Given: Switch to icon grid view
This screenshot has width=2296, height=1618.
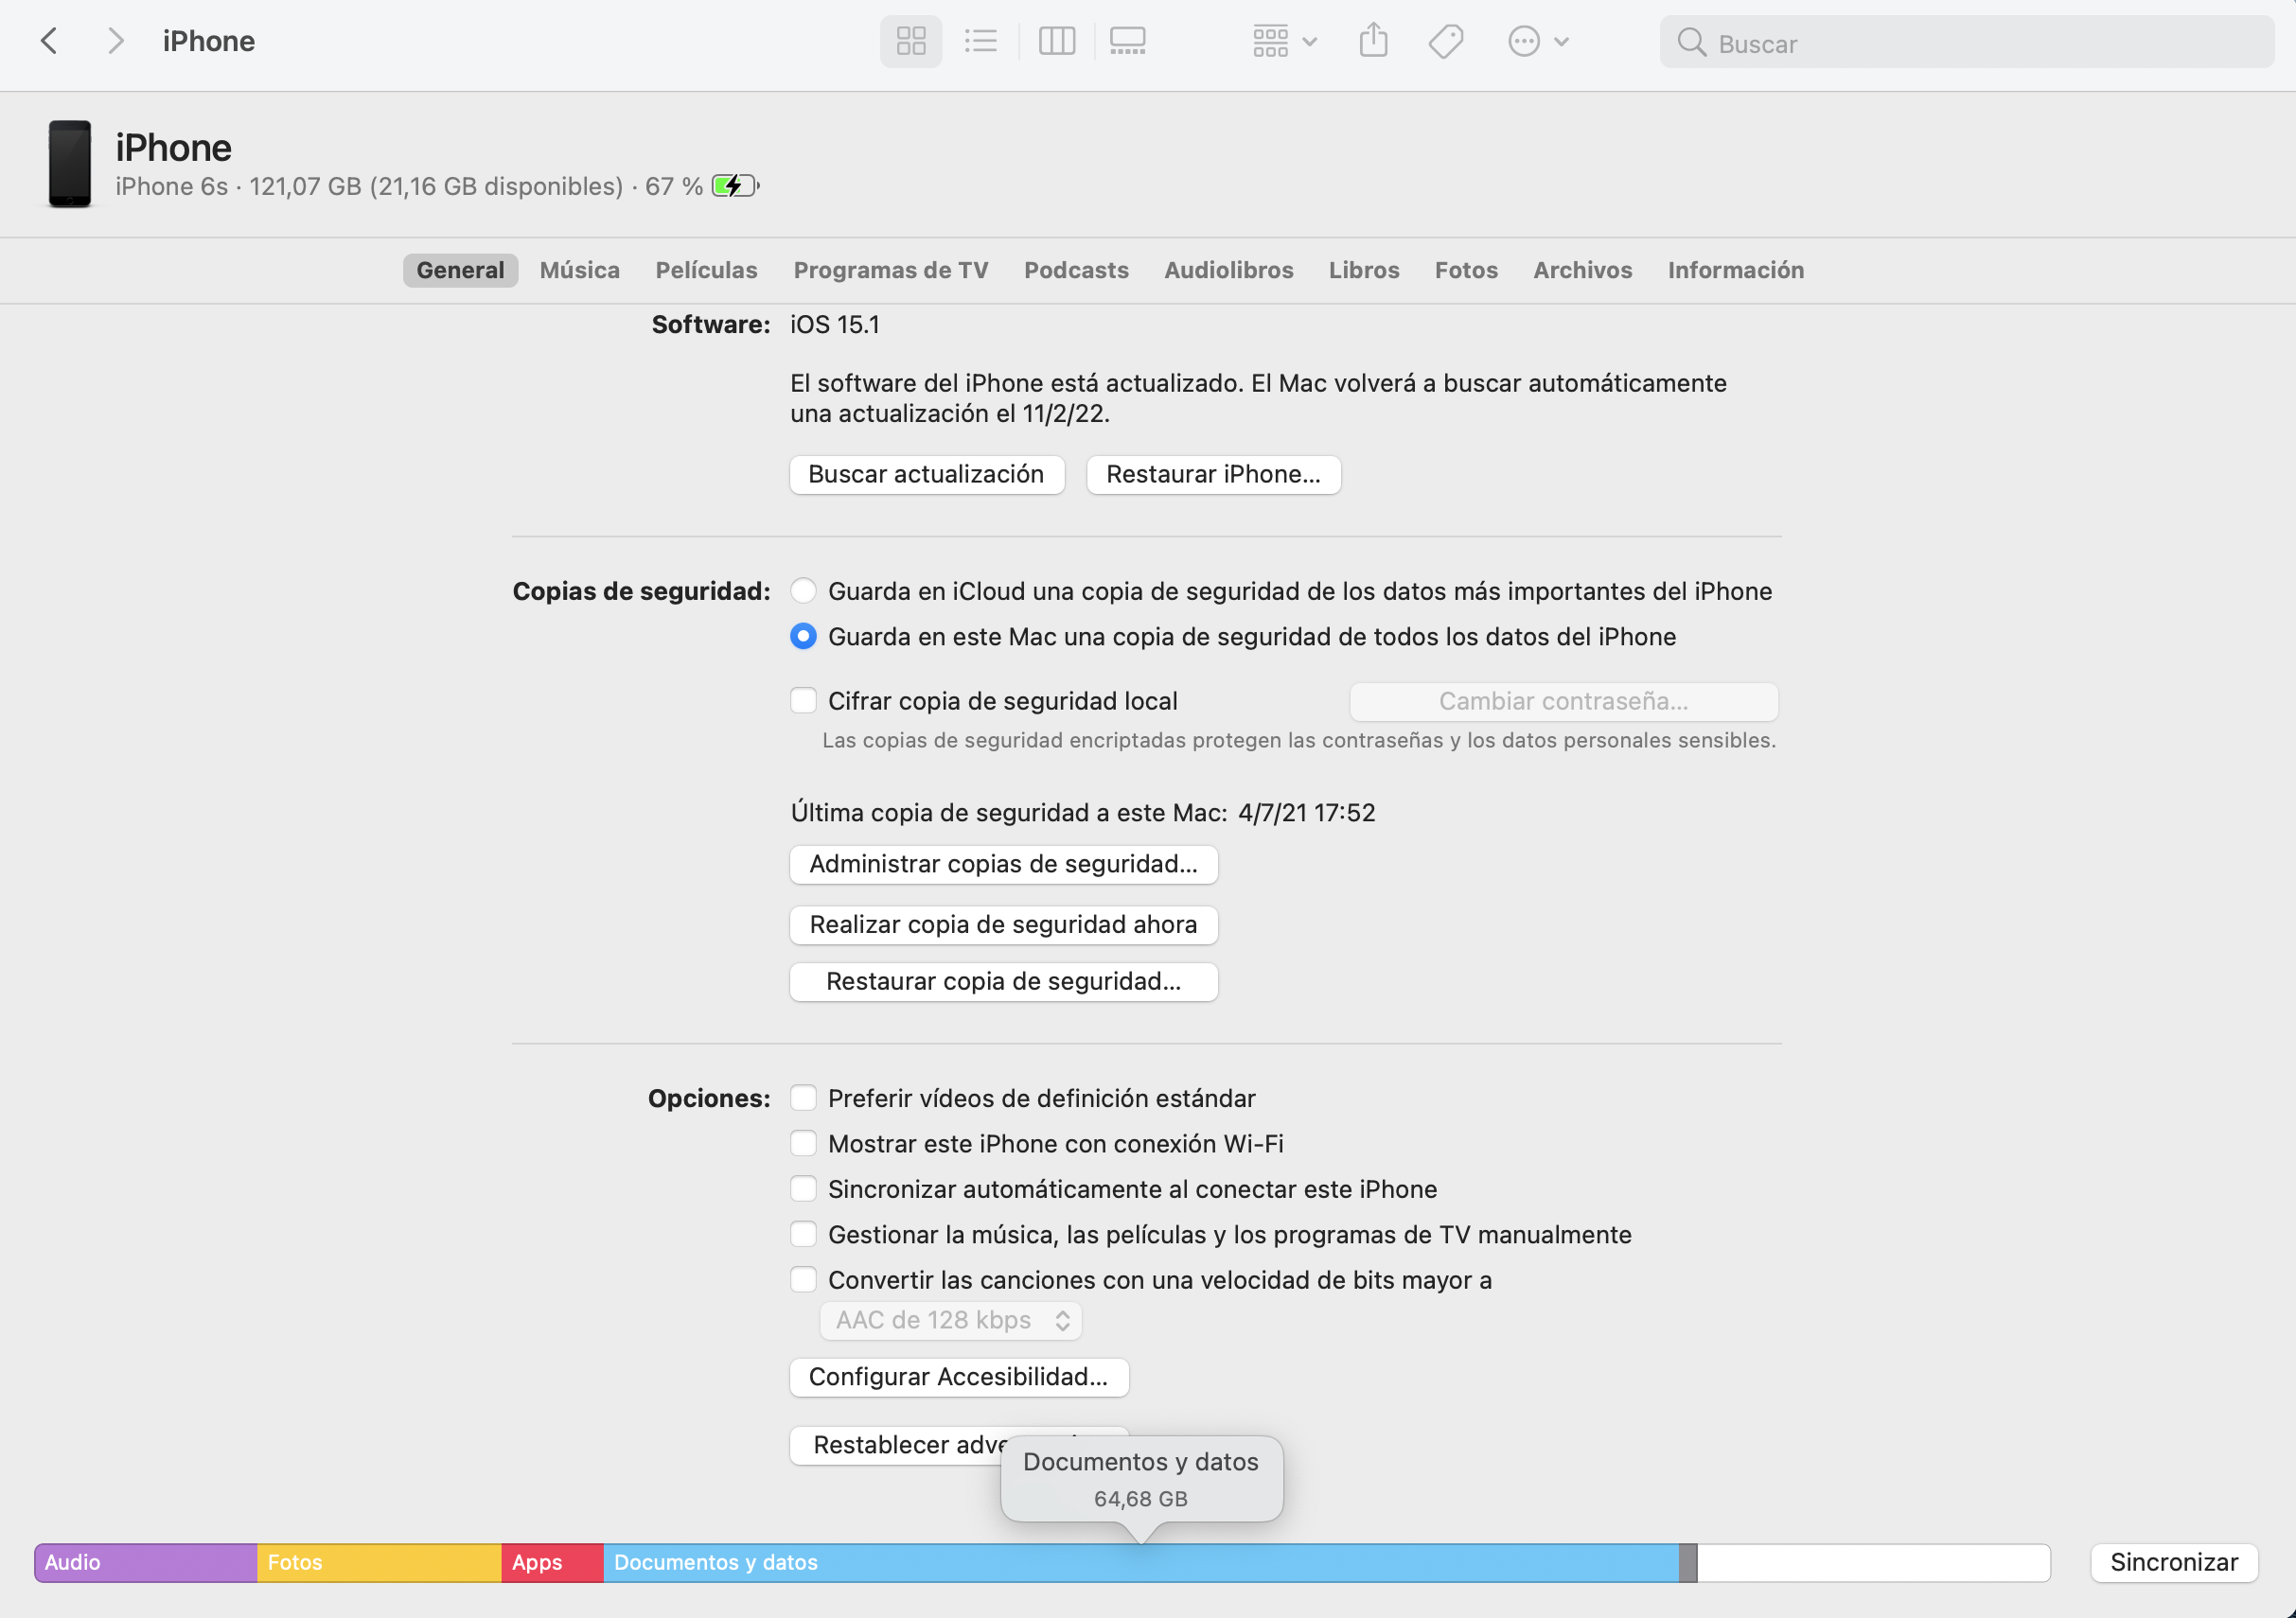Looking at the screenshot, I should point(910,41).
